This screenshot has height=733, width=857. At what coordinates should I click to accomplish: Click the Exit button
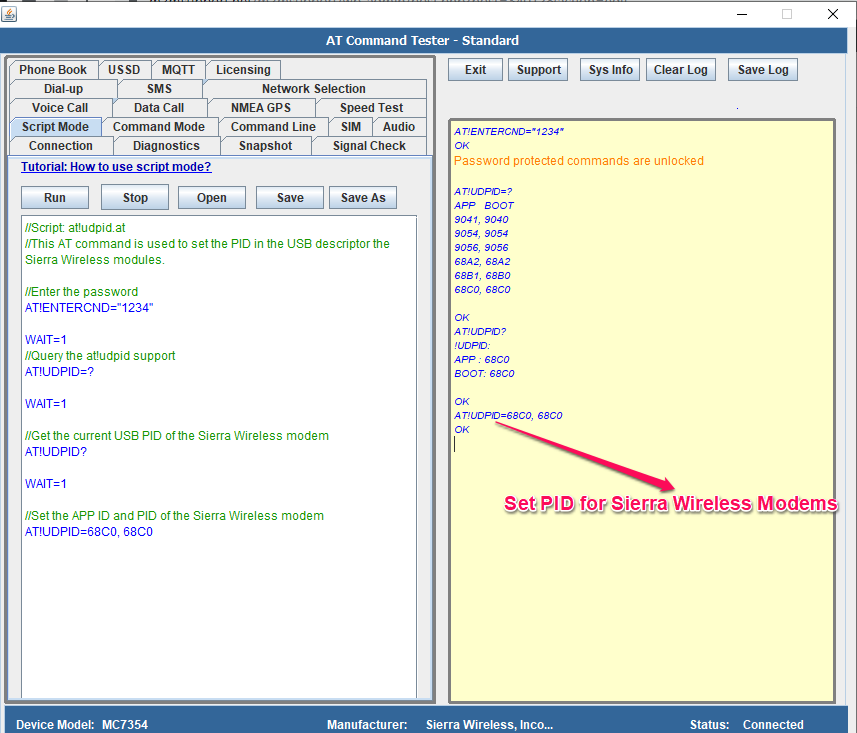476,69
